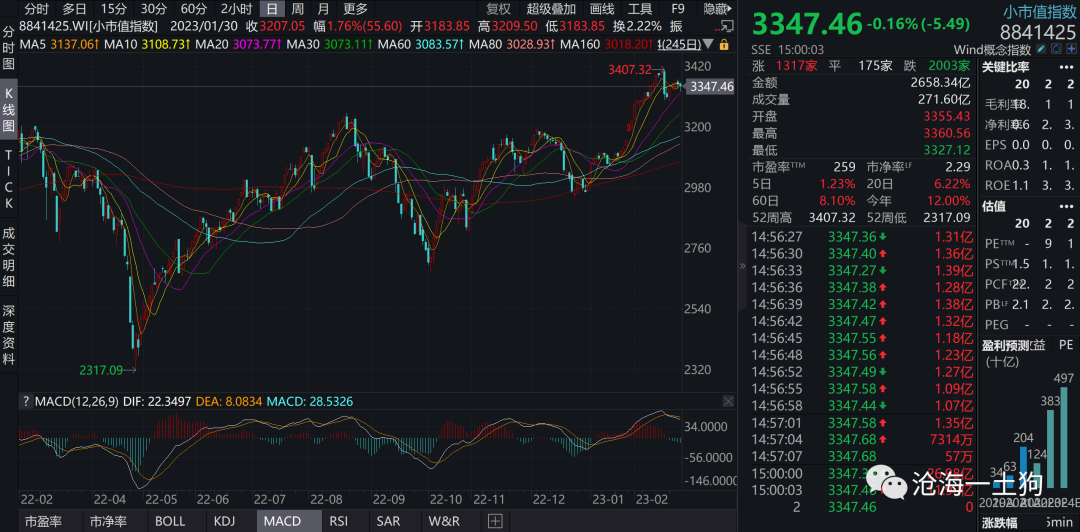
Task: Open MACD indicator help question mark
Action: [x=26, y=401]
